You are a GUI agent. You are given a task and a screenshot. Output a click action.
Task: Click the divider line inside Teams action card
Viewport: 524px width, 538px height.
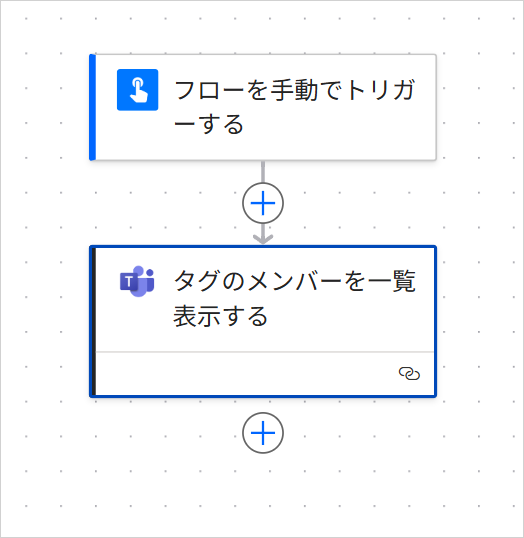pos(265,352)
